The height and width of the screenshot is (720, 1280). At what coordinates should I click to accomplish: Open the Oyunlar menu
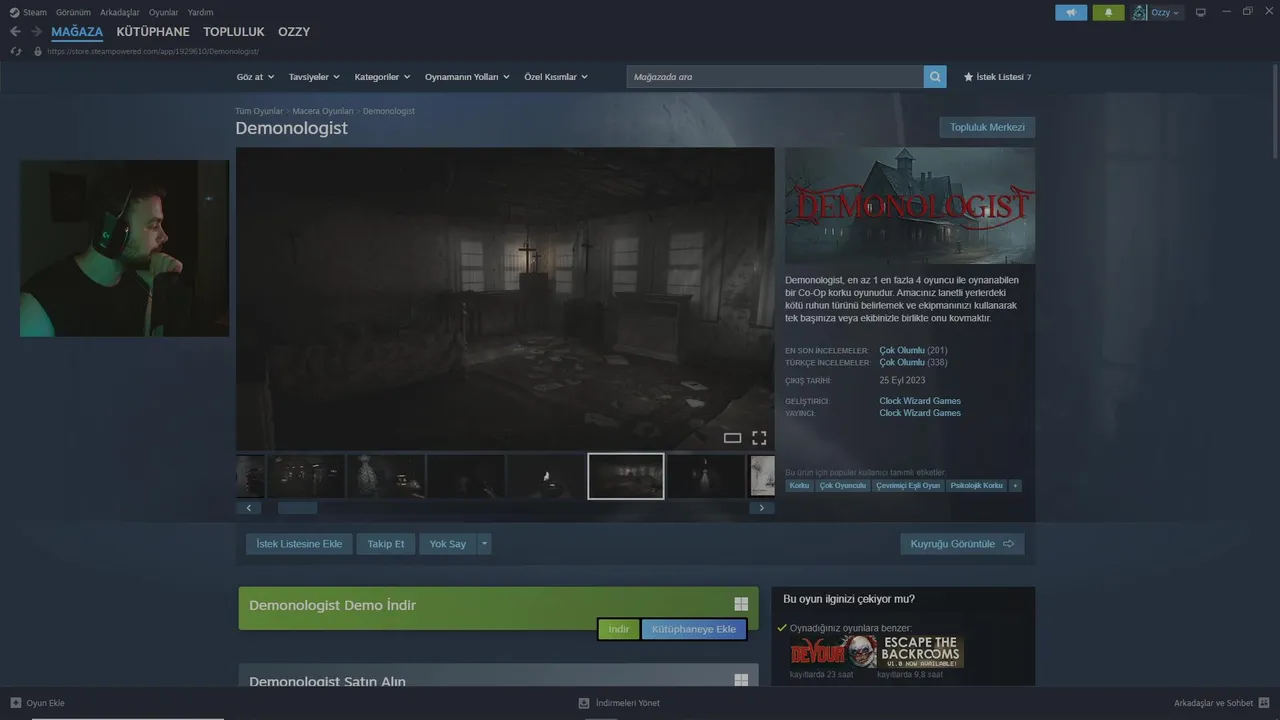tap(164, 13)
